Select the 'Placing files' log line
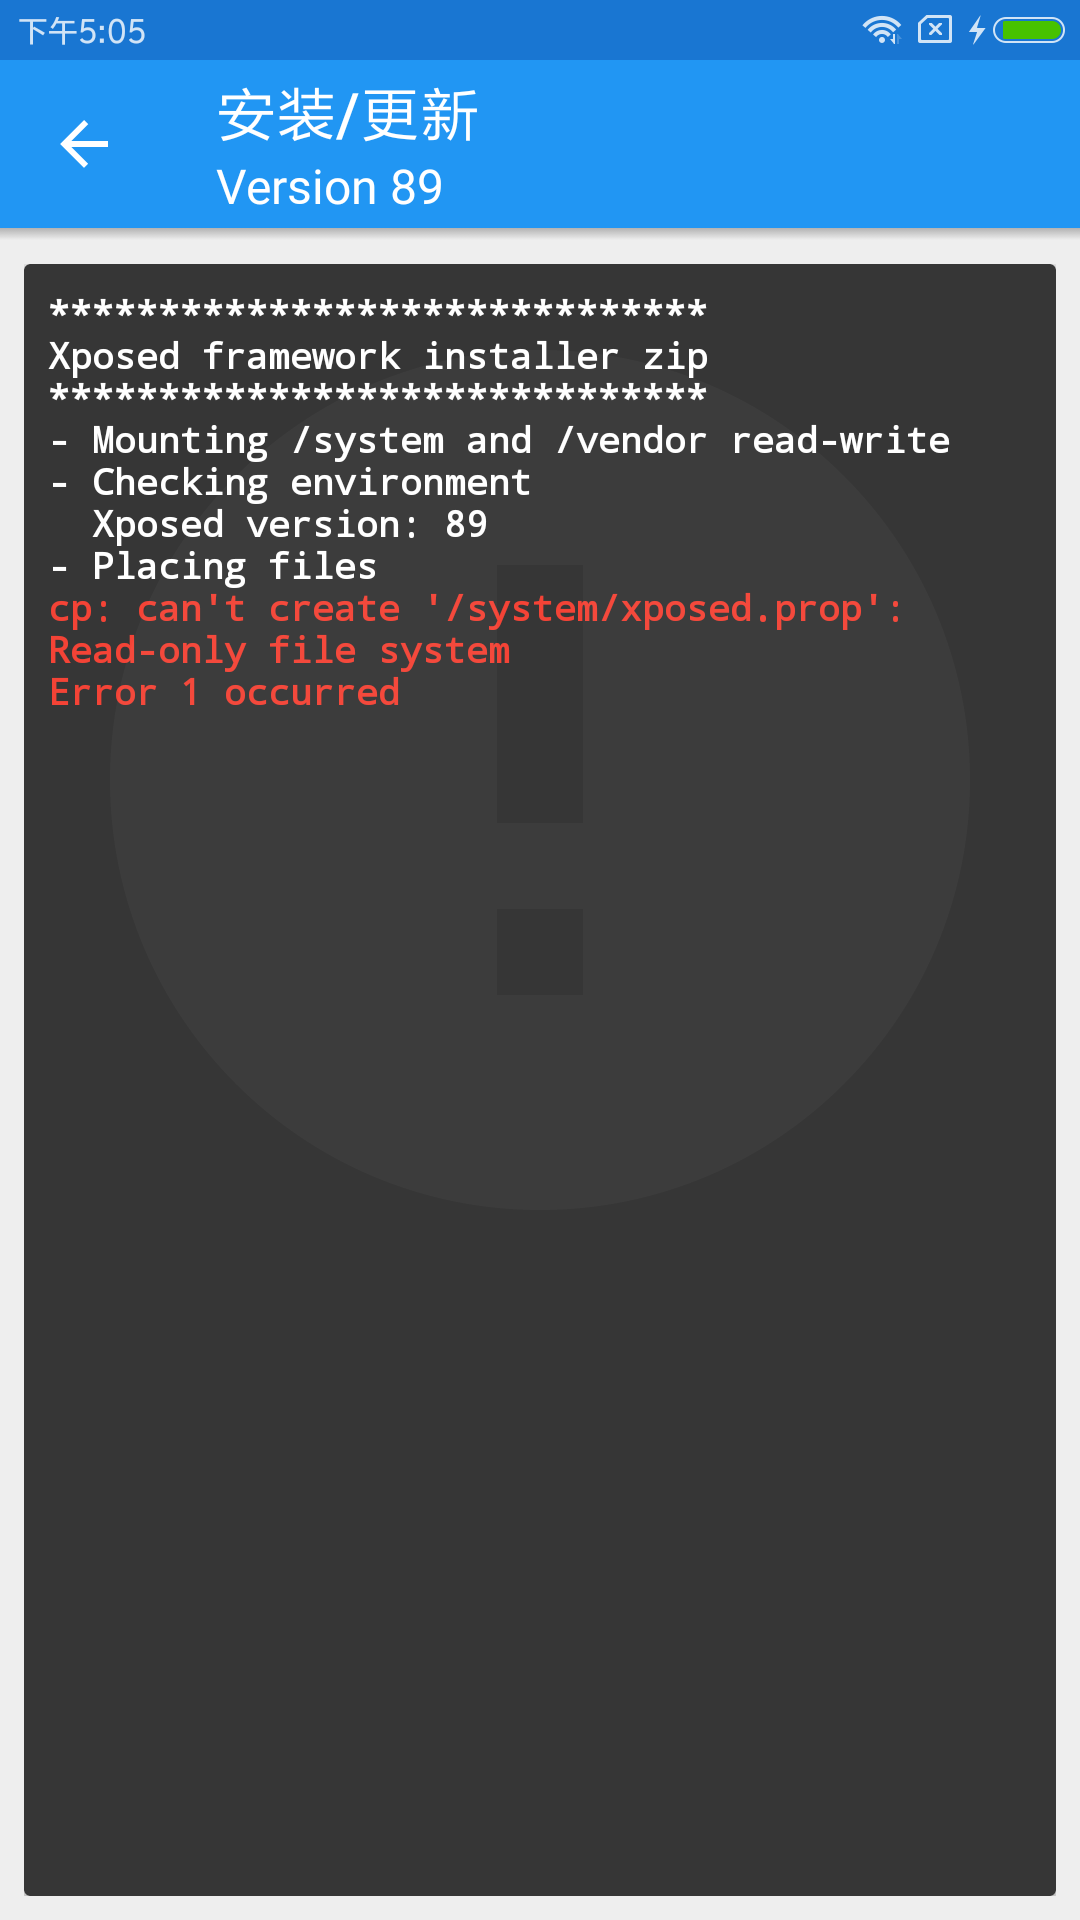Screen dimensions: 1080x1920 (213, 567)
